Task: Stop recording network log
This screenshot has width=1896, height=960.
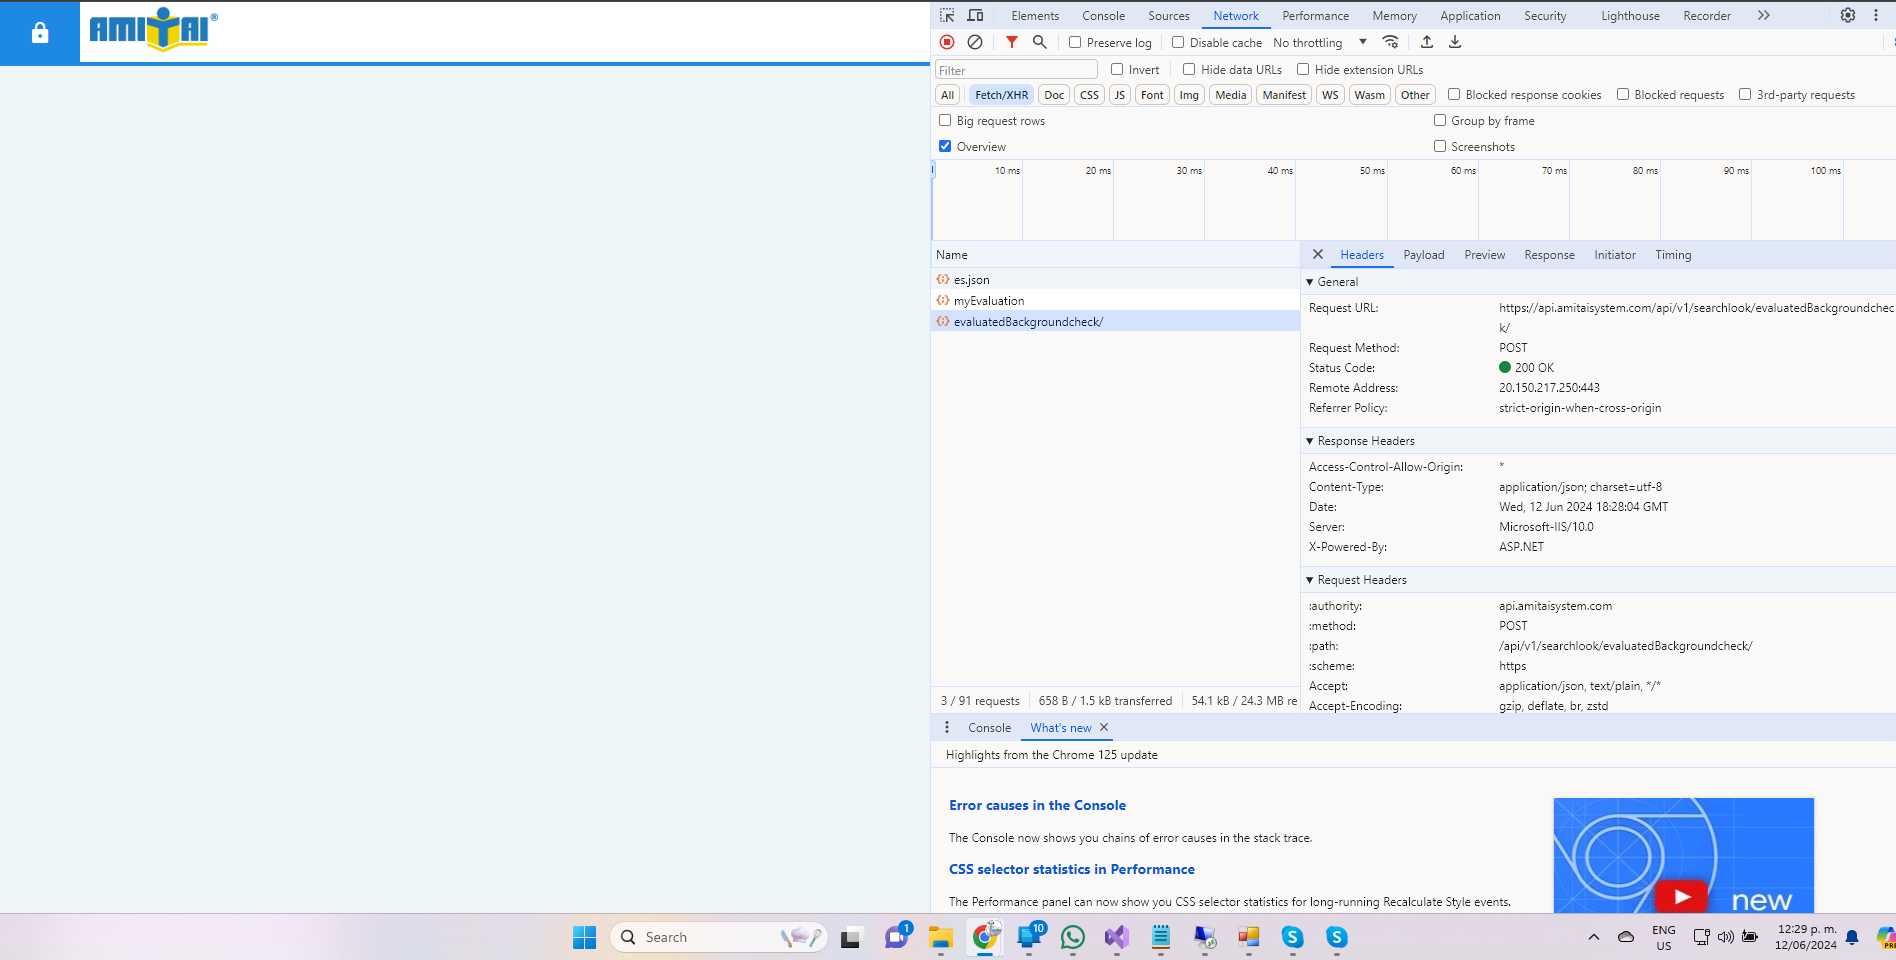Action: coord(947,42)
